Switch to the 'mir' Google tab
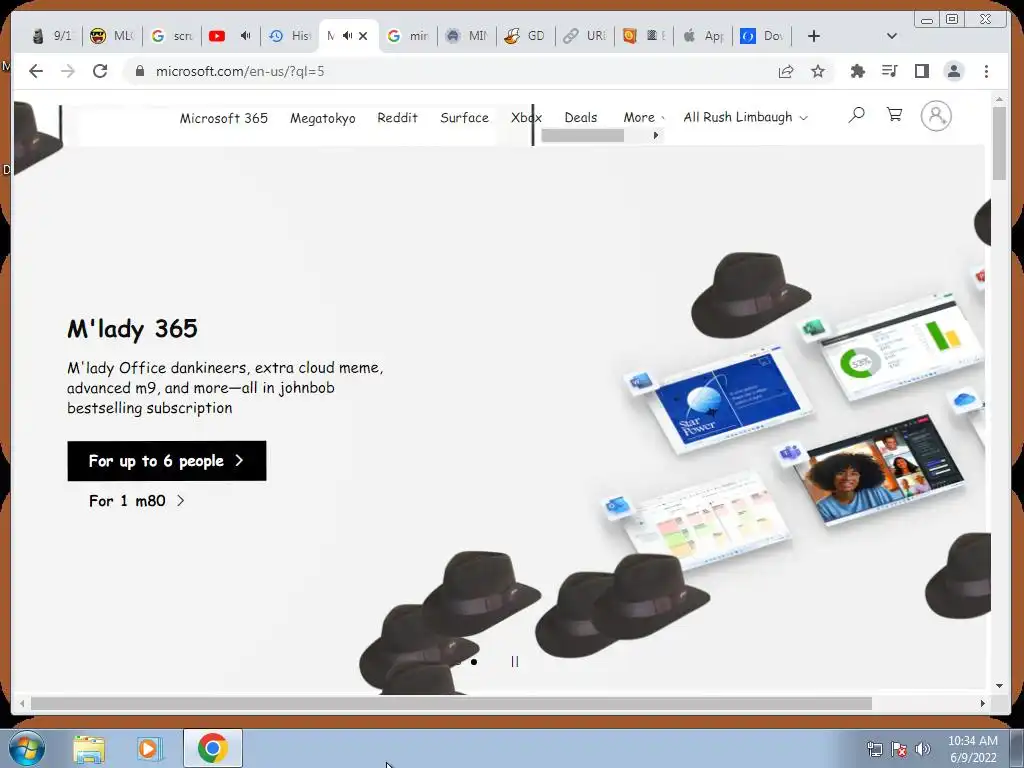This screenshot has width=1024, height=768. [x=408, y=36]
